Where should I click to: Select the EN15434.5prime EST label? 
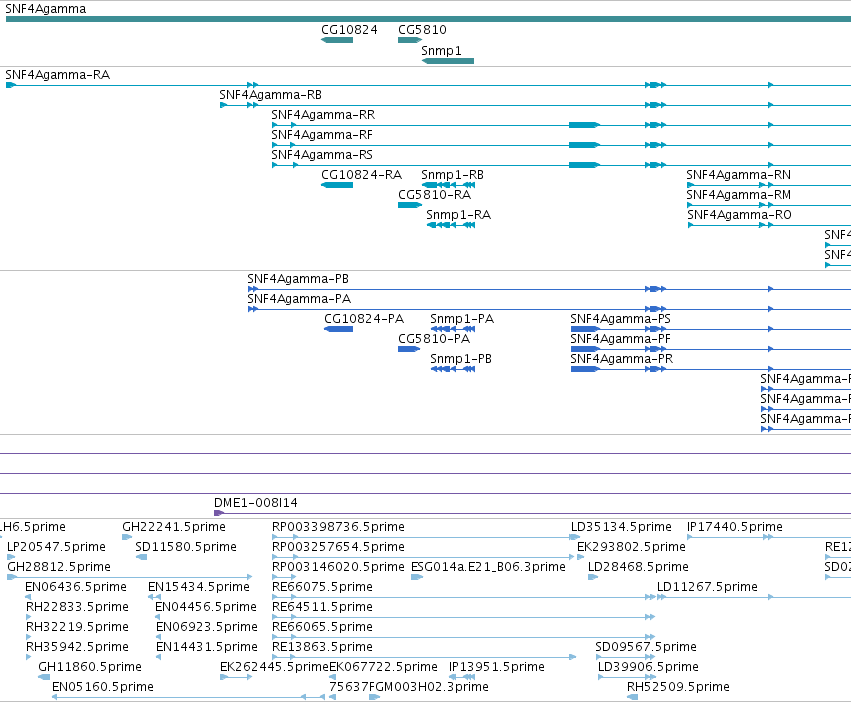pos(199,587)
